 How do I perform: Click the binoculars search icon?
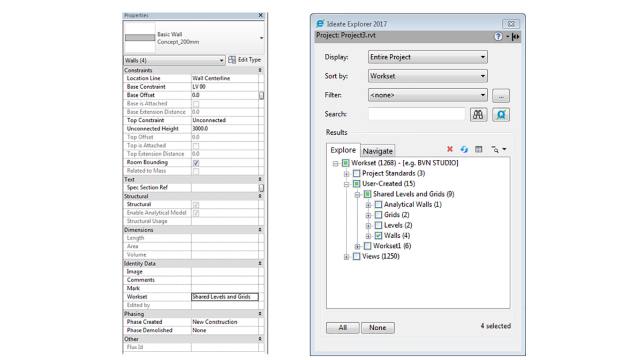(478, 115)
